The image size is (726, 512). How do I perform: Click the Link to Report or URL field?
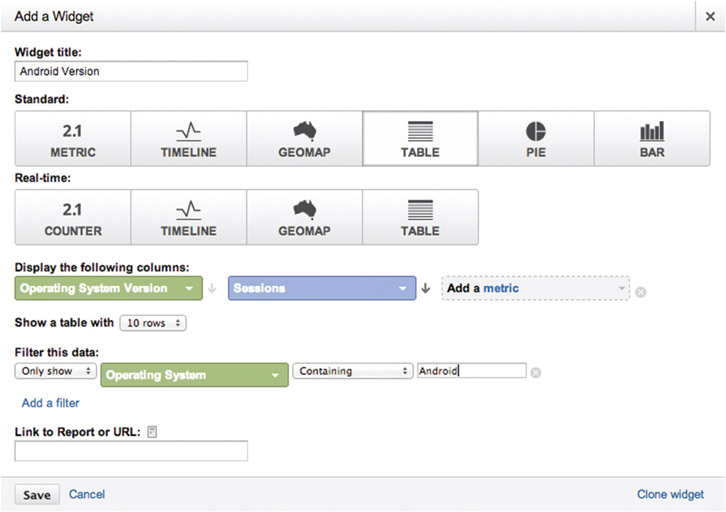(131, 451)
